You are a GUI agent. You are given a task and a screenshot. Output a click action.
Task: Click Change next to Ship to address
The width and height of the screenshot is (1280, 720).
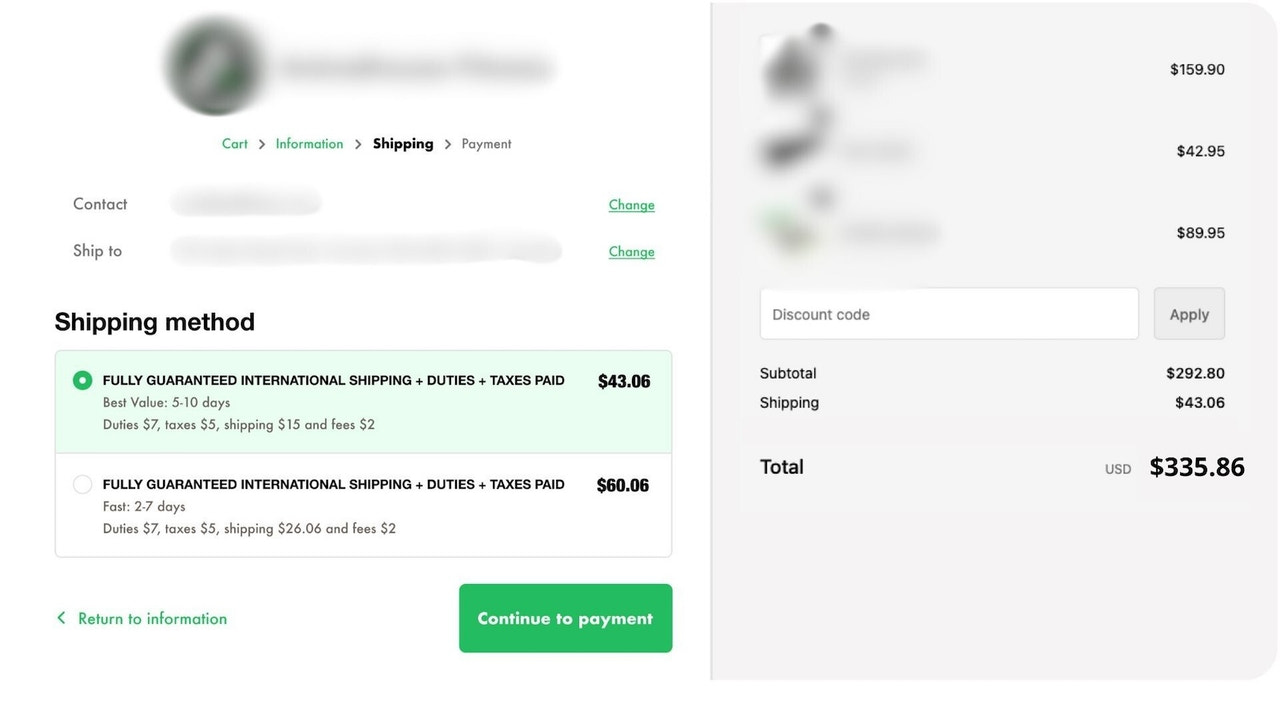click(x=631, y=251)
